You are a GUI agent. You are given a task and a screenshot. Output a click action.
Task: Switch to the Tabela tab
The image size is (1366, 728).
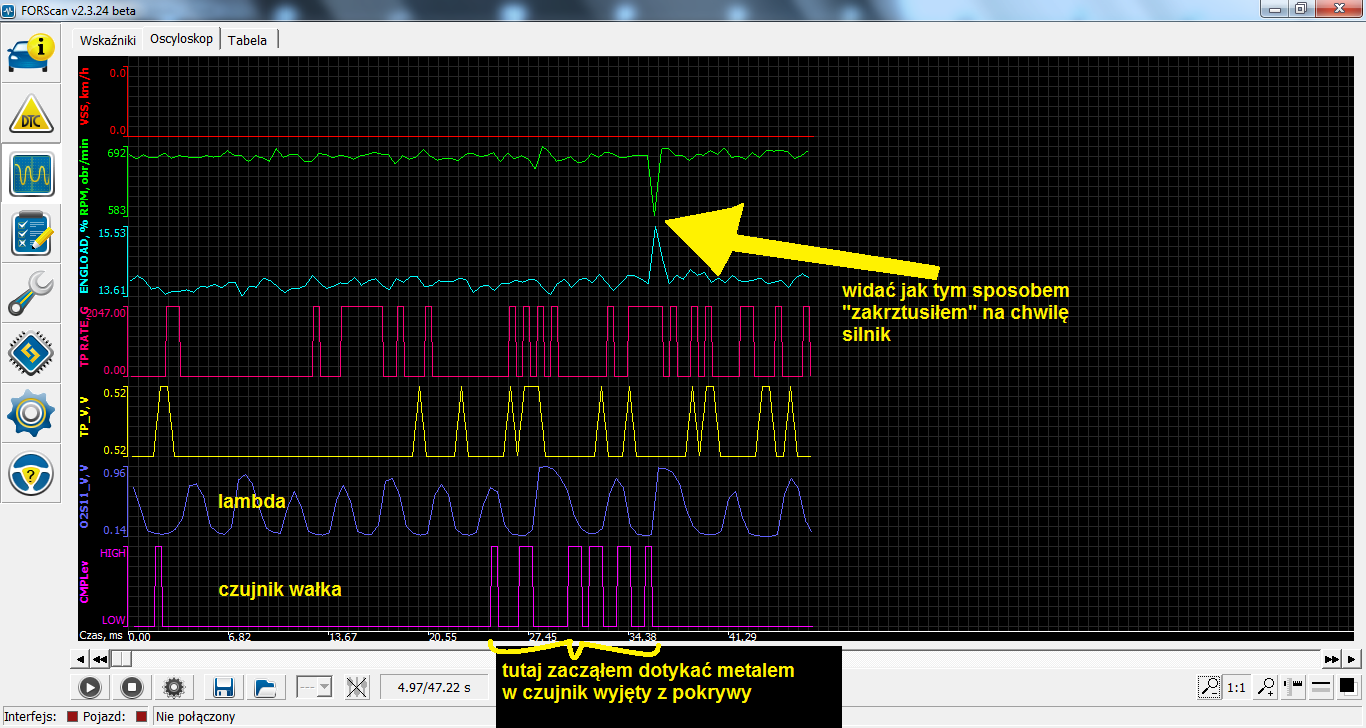pos(248,40)
